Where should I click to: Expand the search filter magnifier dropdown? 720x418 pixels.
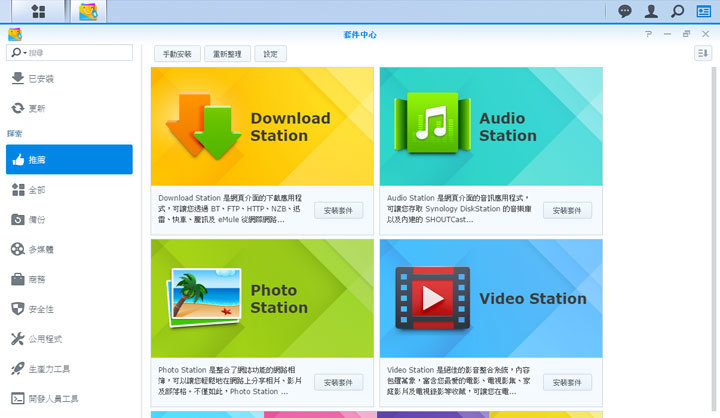[x=18, y=52]
